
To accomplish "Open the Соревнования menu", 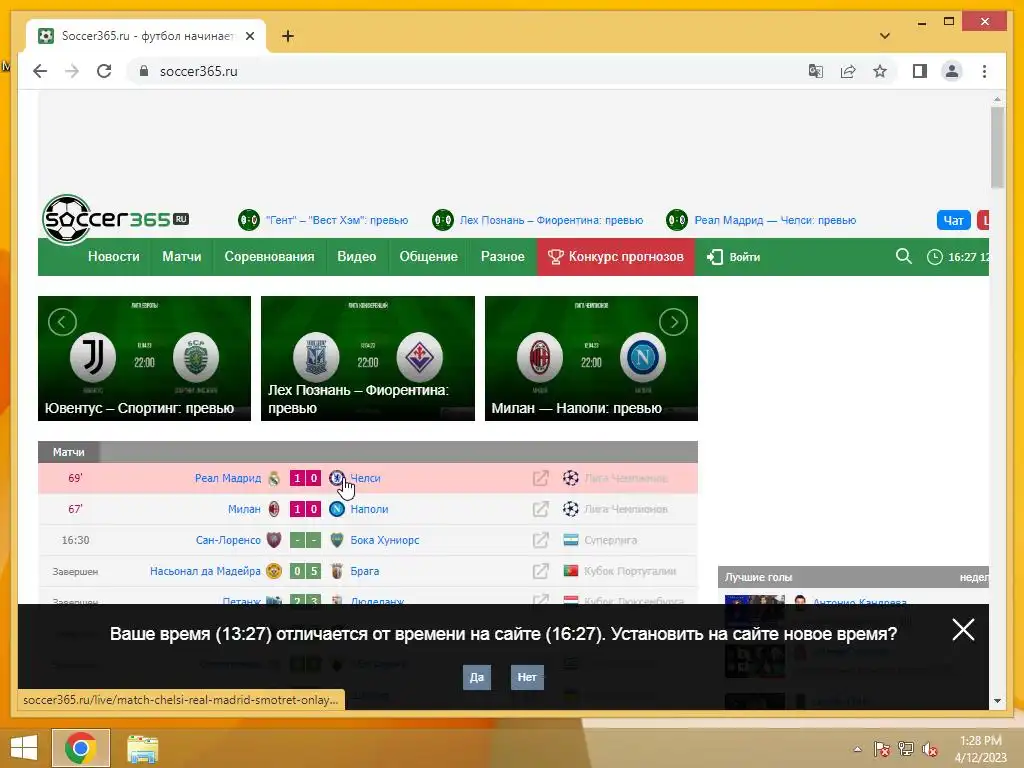I will pyautogui.click(x=269, y=257).
